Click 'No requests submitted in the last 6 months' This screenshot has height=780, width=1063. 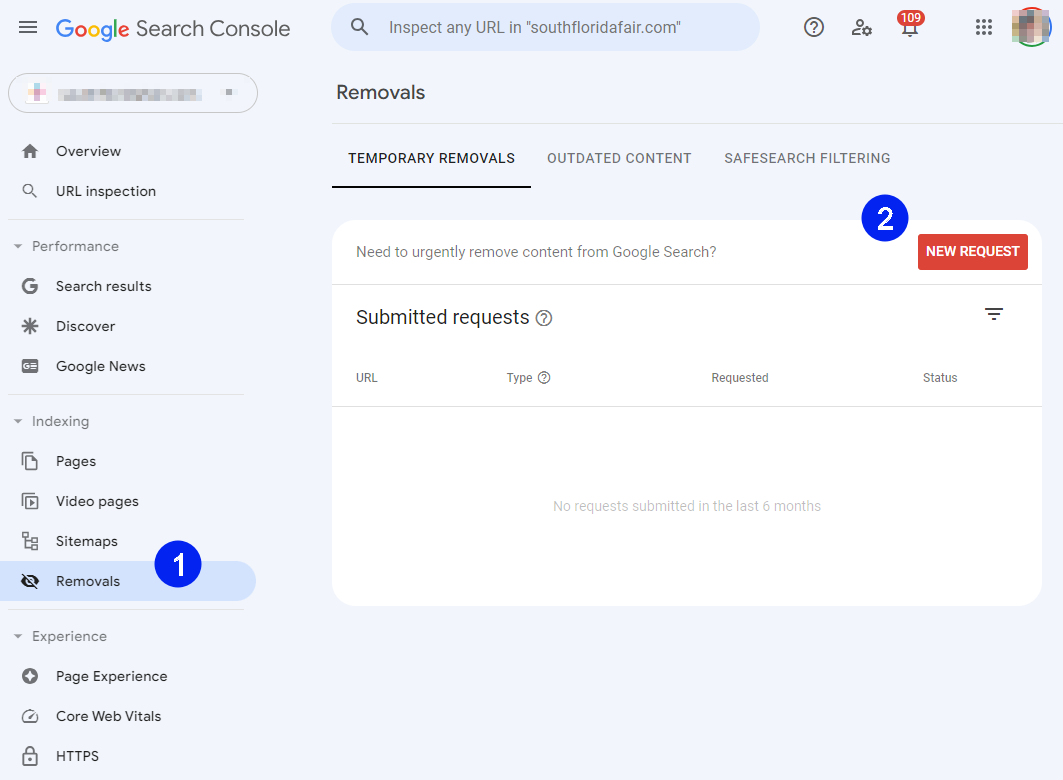(687, 506)
